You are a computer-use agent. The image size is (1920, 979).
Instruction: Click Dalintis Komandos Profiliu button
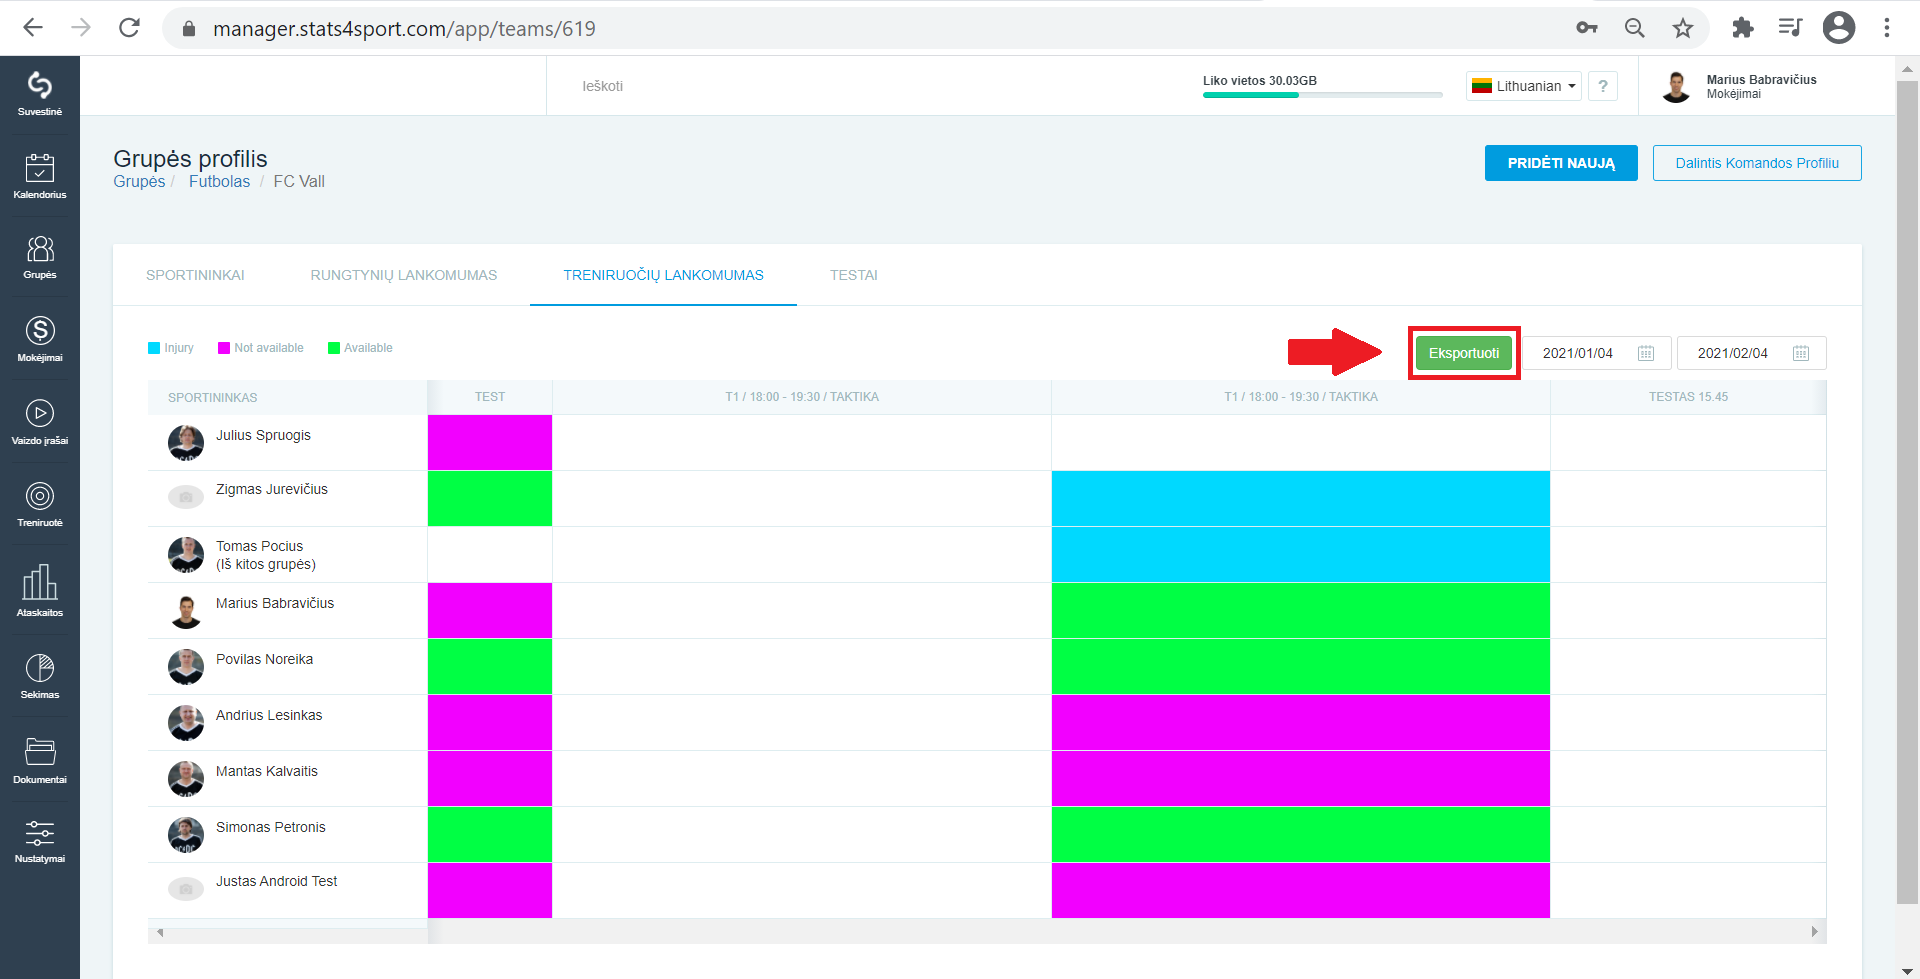pos(1757,163)
